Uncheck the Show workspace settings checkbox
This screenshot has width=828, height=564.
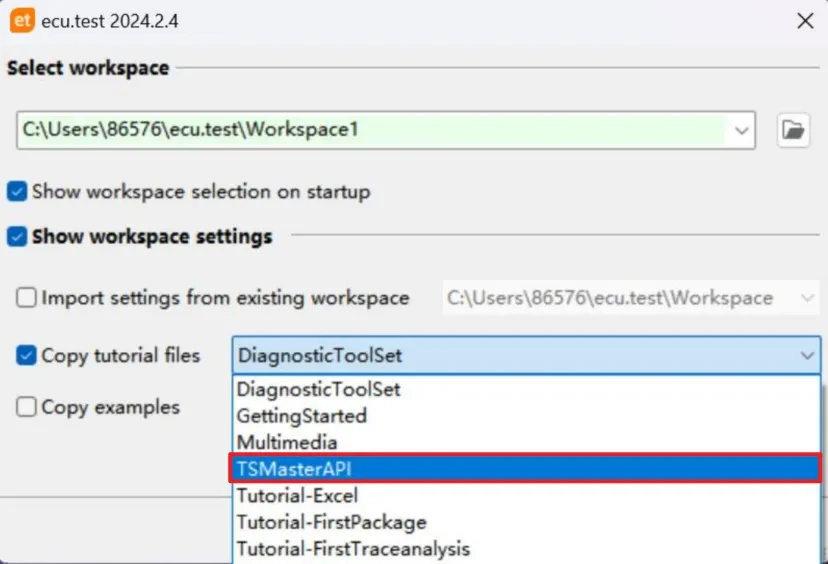pos(17,237)
